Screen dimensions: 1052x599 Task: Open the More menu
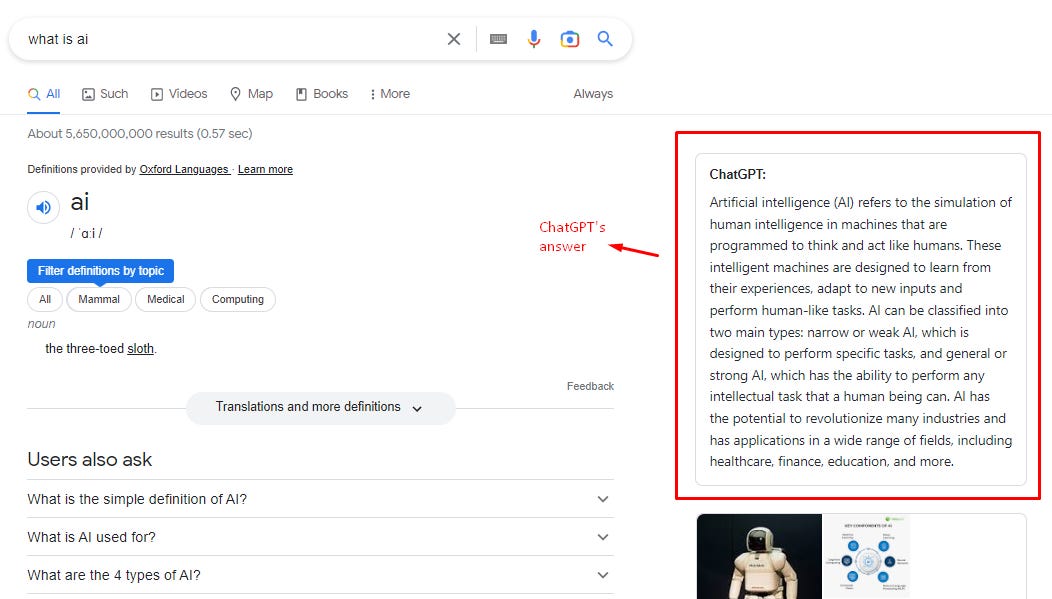point(390,94)
